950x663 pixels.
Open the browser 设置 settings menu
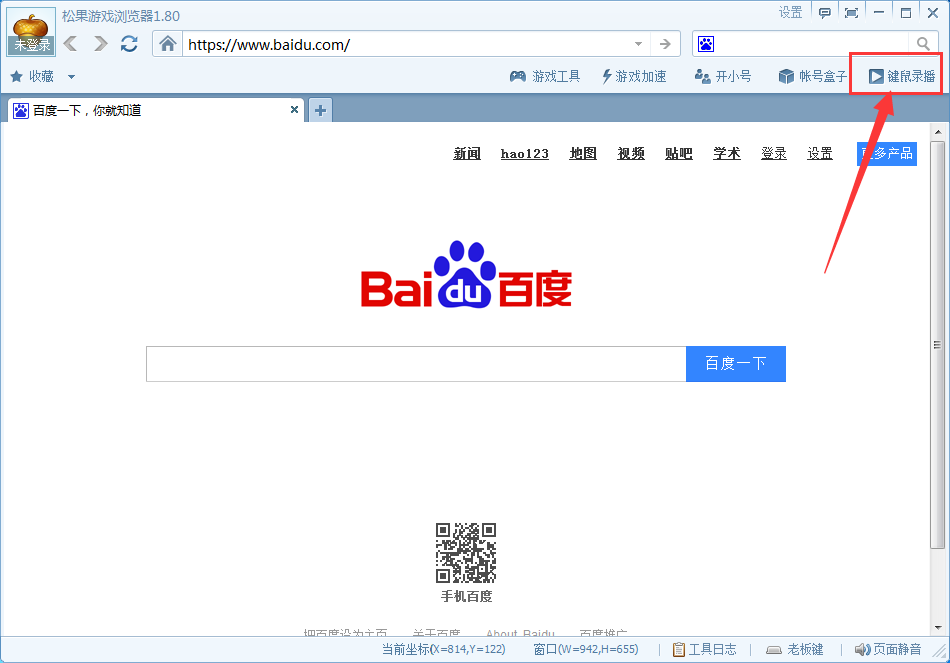click(x=789, y=12)
